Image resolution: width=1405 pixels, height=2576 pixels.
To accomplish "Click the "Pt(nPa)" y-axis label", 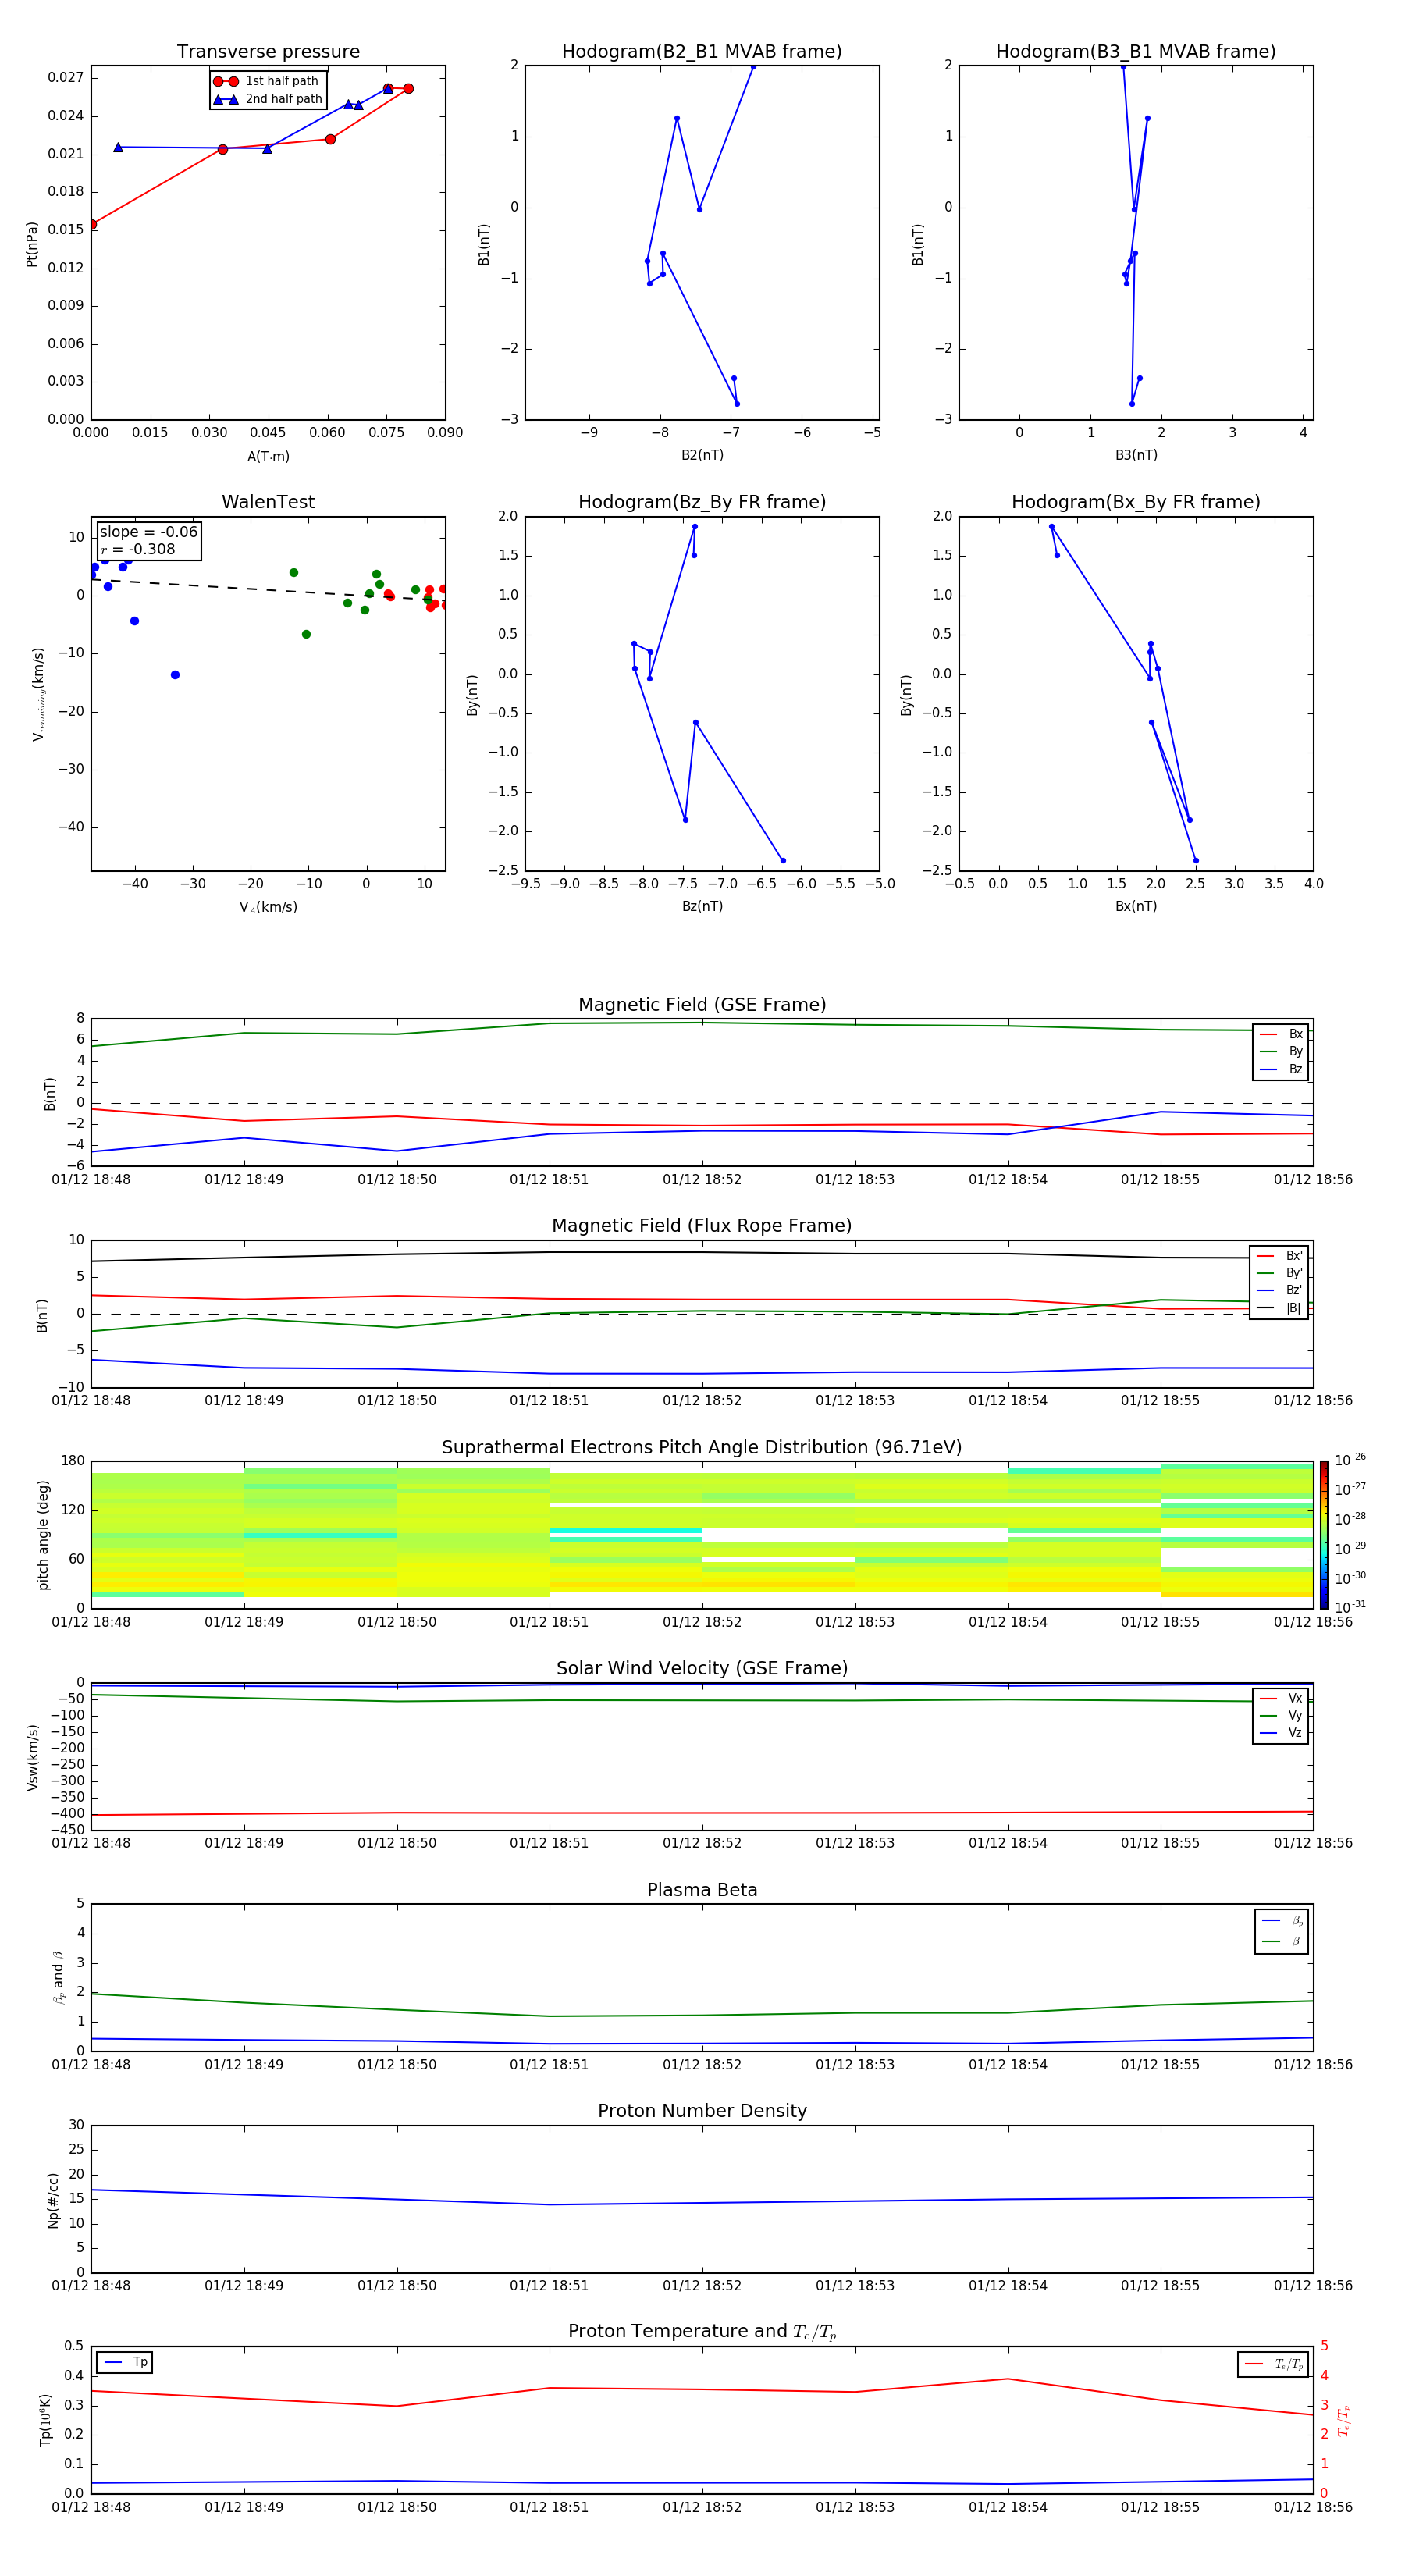I will click(32, 244).
